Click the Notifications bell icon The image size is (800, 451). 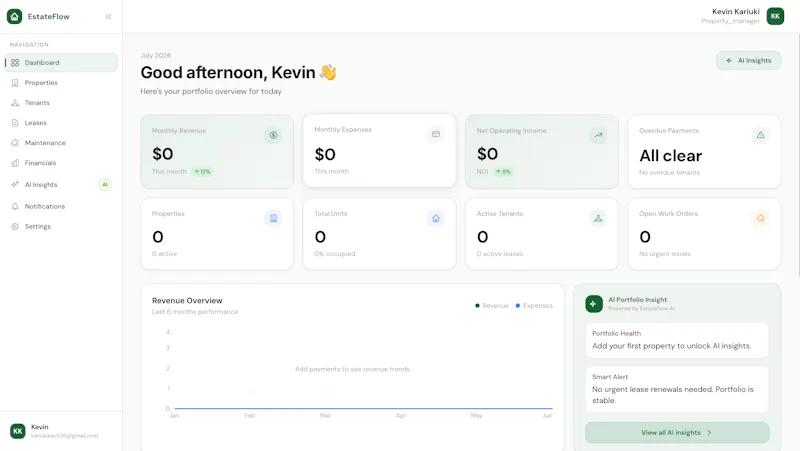15,206
